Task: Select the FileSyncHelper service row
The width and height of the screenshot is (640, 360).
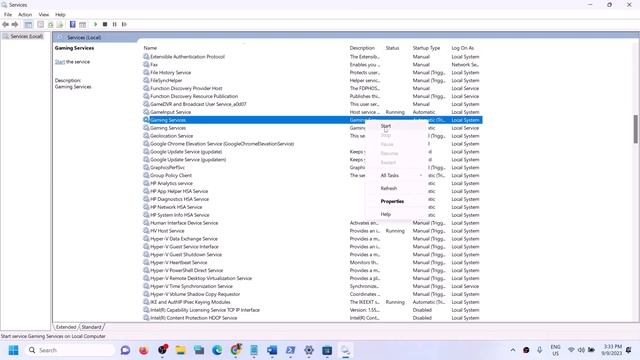Action: pyautogui.click(x=312, y=80)
